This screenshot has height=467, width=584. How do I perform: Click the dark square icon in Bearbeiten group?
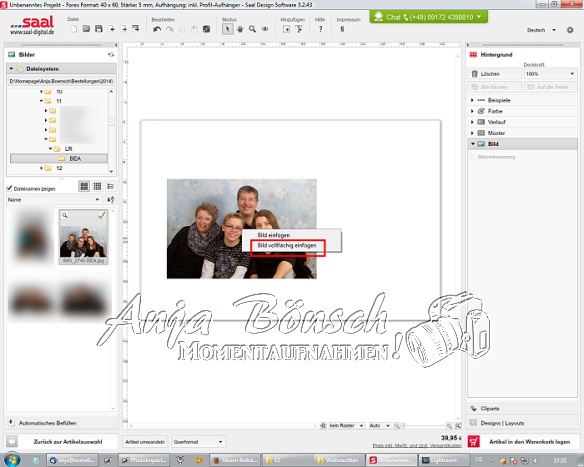pos(206,29)
